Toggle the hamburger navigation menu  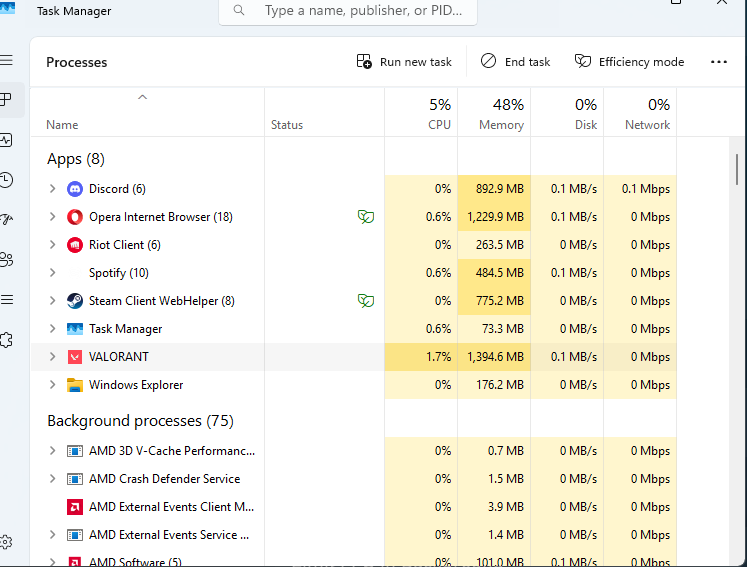[6, 60]
